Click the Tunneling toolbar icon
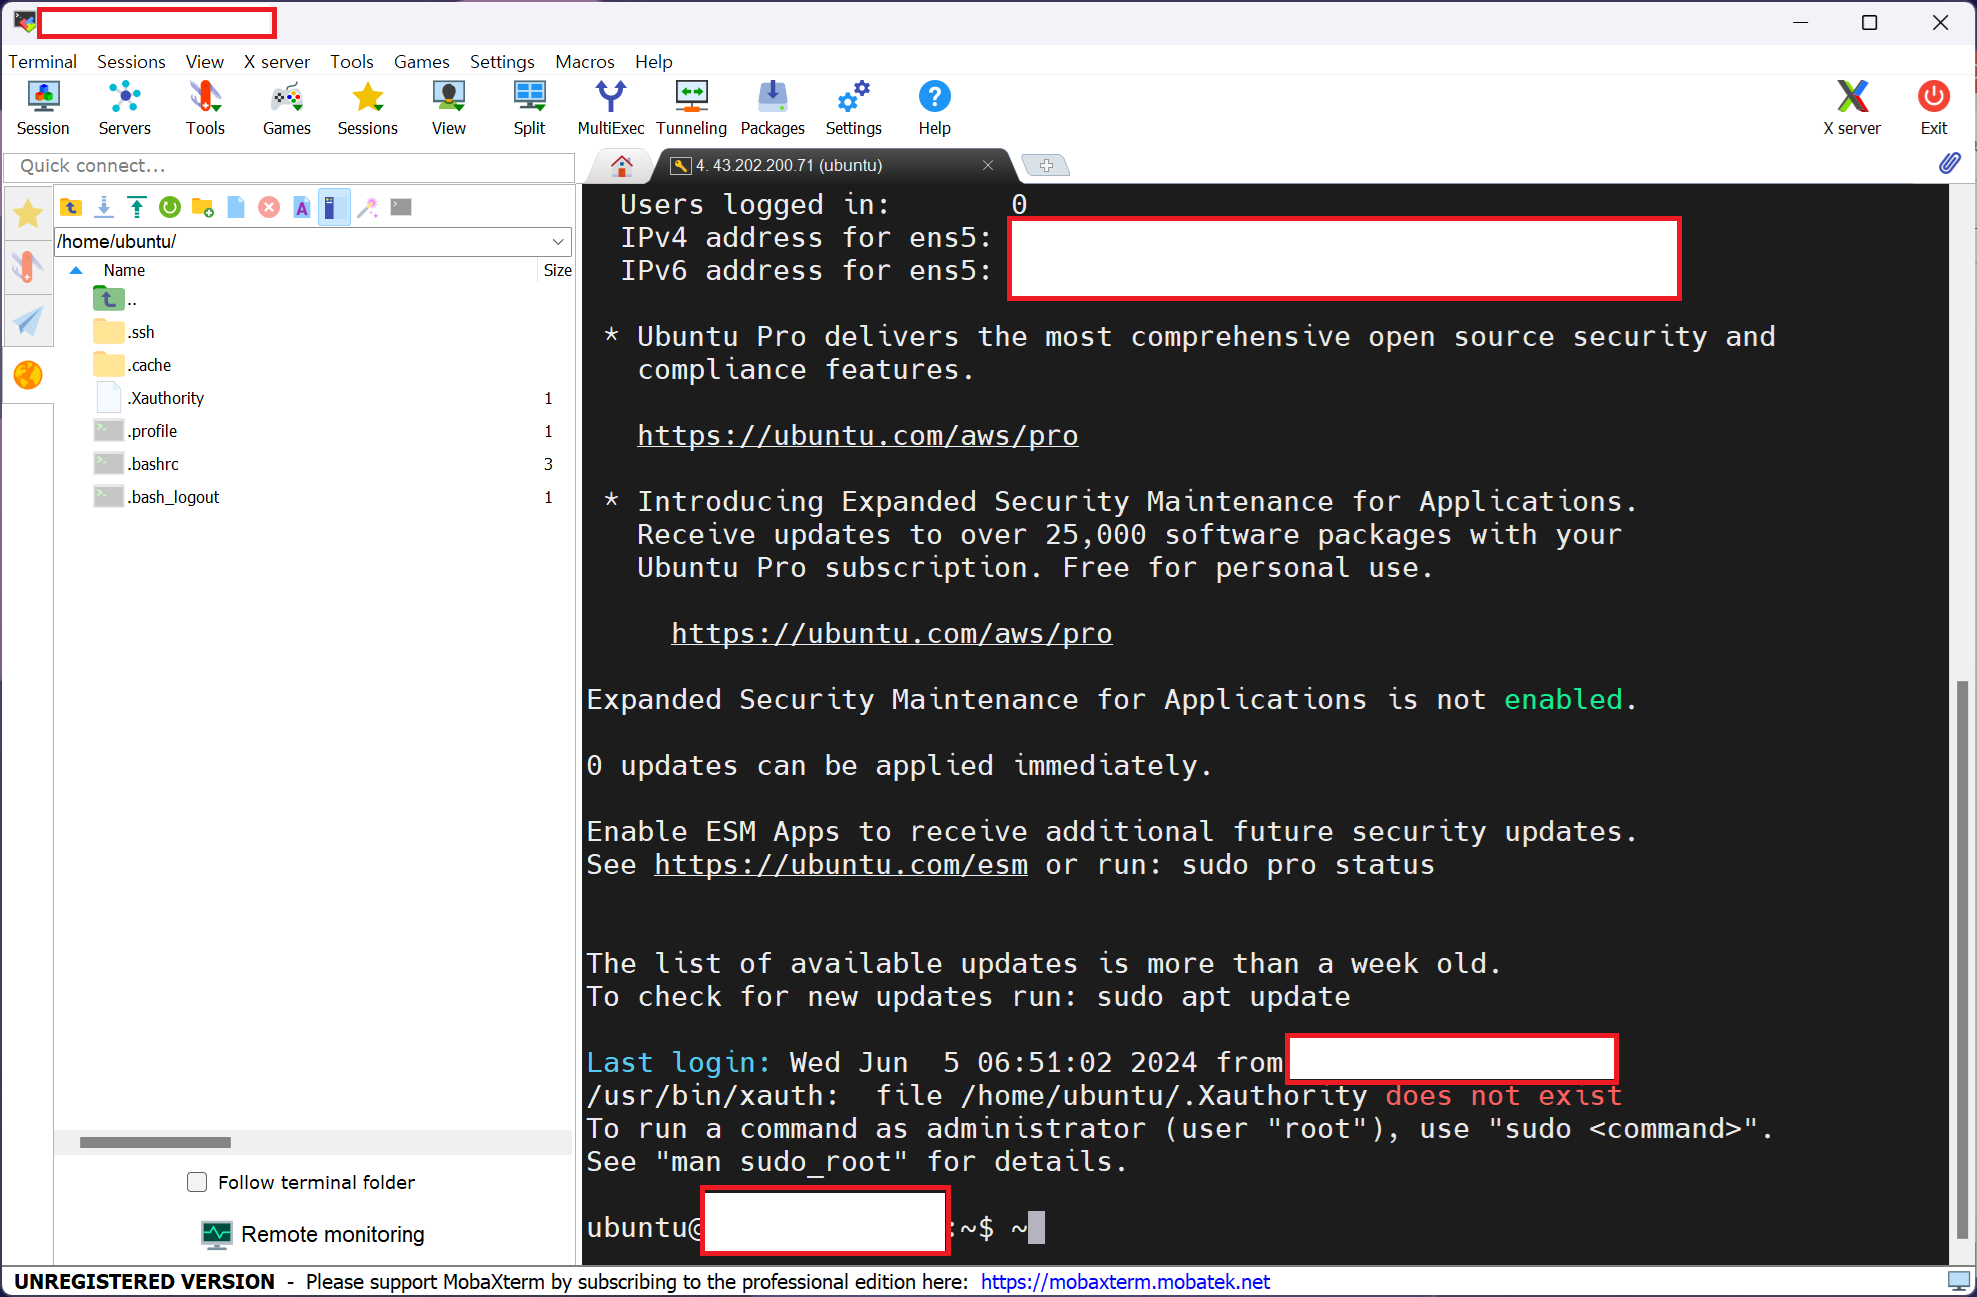Screen dimensions: 1977x1297 pyautogui.click(x=691, y=108)
